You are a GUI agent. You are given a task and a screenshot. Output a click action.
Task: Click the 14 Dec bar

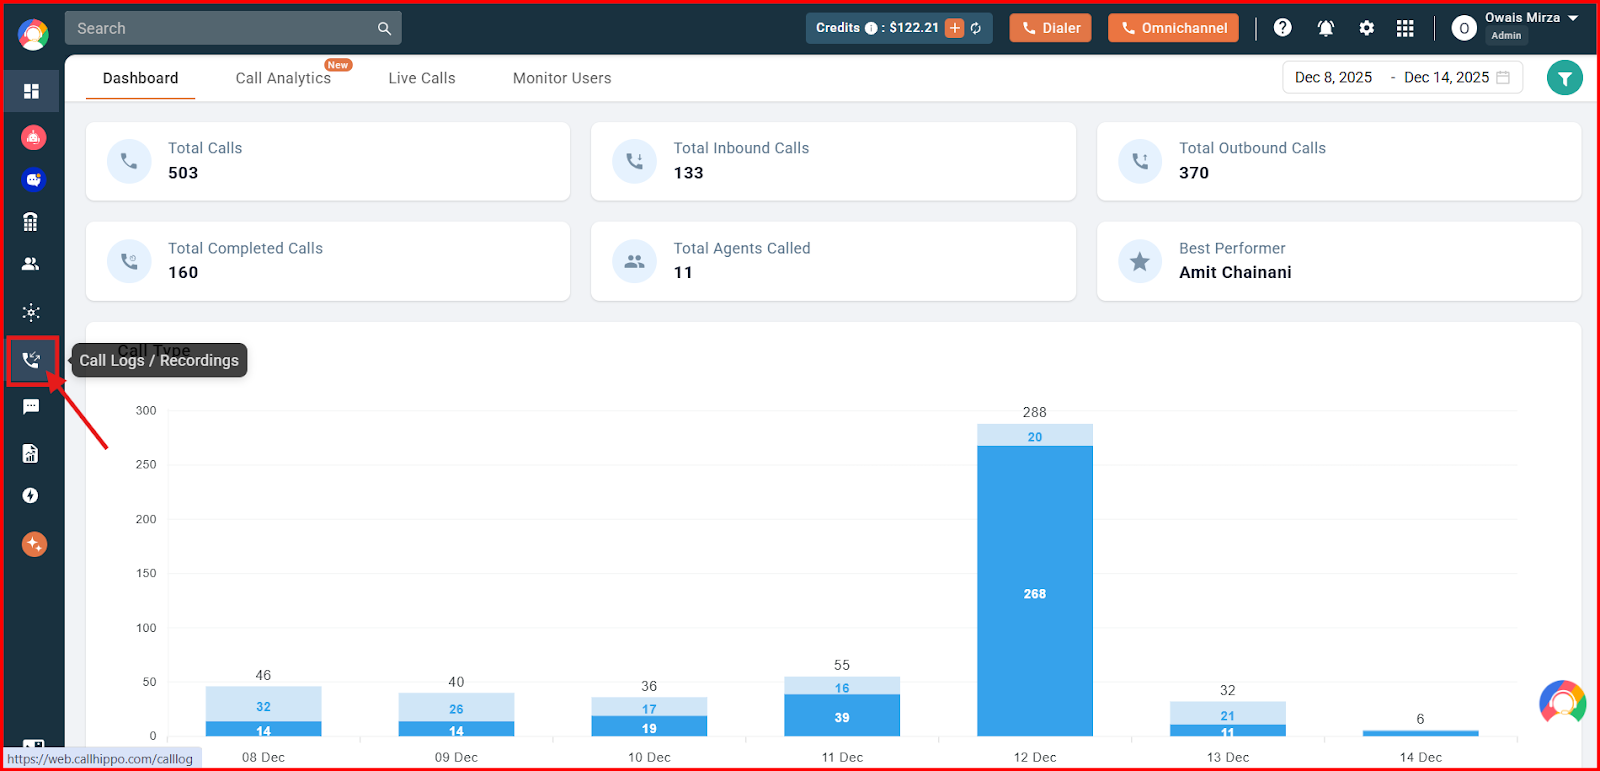pos(1420,733)
